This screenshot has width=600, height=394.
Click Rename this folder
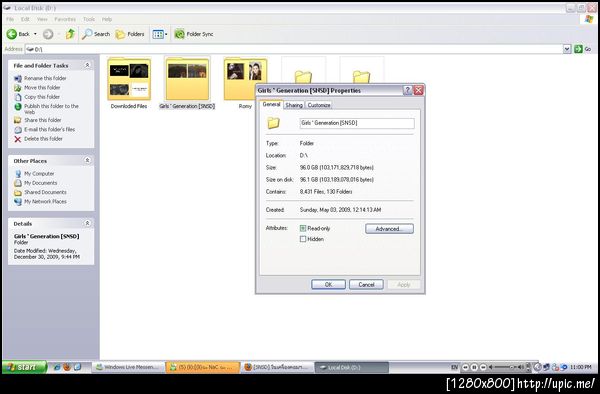click(x=40, y=78)
